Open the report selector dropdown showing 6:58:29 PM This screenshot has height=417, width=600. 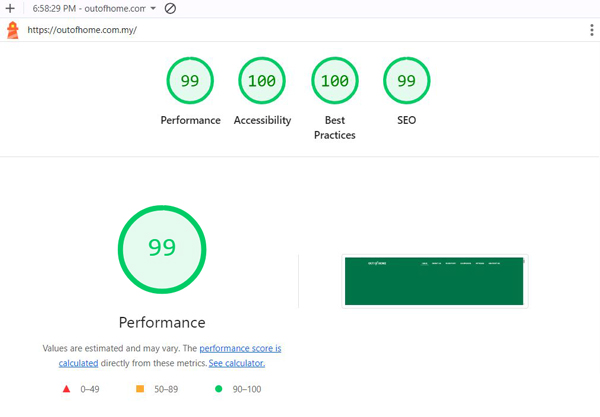tap(94, 8)
